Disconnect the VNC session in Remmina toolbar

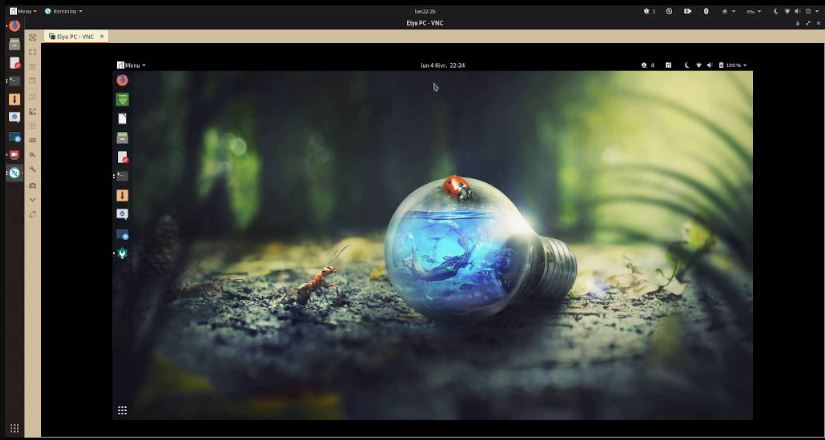coord(33,214)
